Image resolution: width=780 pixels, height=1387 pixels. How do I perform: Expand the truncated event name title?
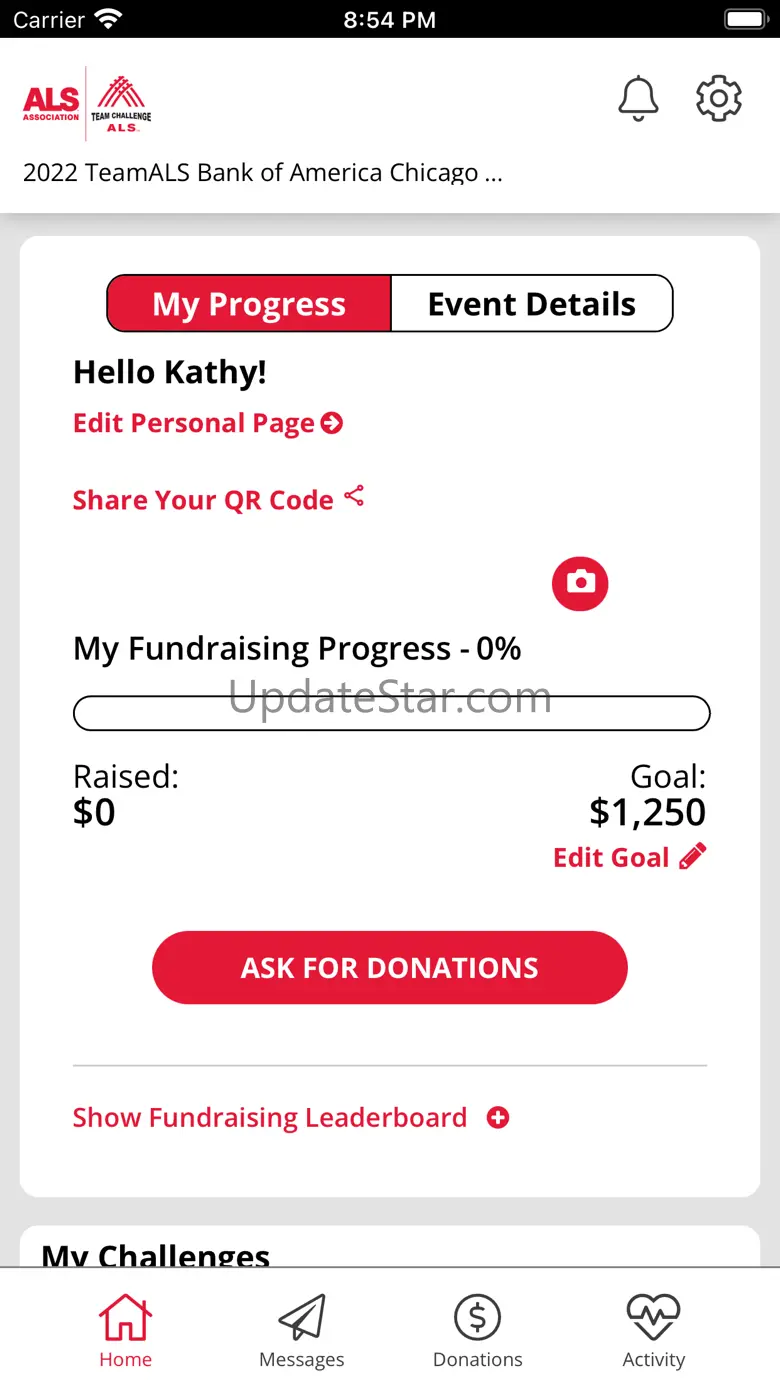pyautogui.click(x=262, y=172)
